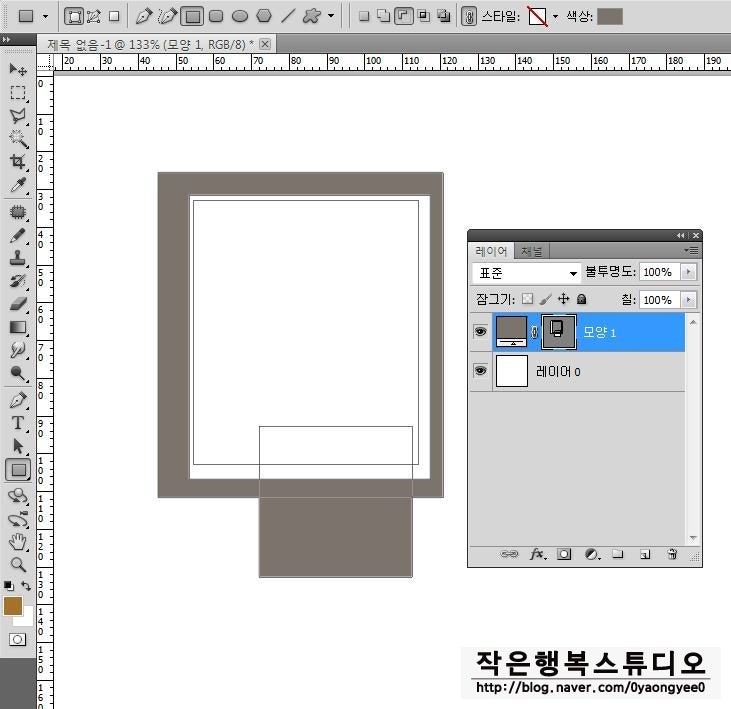Screen dimensions: 731x709
Task: Select the Magic Wand tool
Action: 18,138
